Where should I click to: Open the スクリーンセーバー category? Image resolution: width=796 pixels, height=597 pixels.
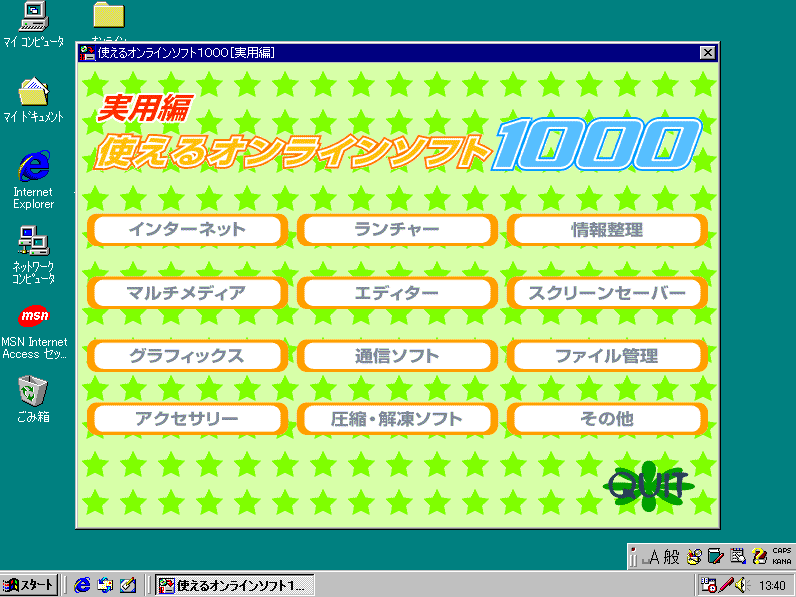tap(607, 293)
